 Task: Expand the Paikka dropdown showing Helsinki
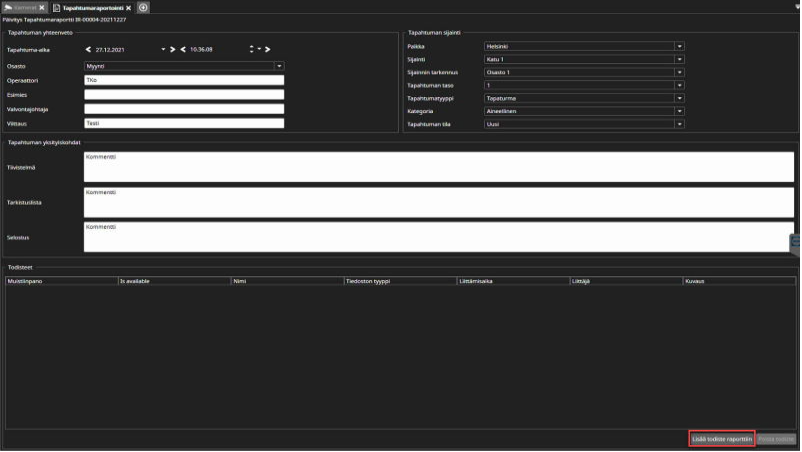(x=679, y=46)
